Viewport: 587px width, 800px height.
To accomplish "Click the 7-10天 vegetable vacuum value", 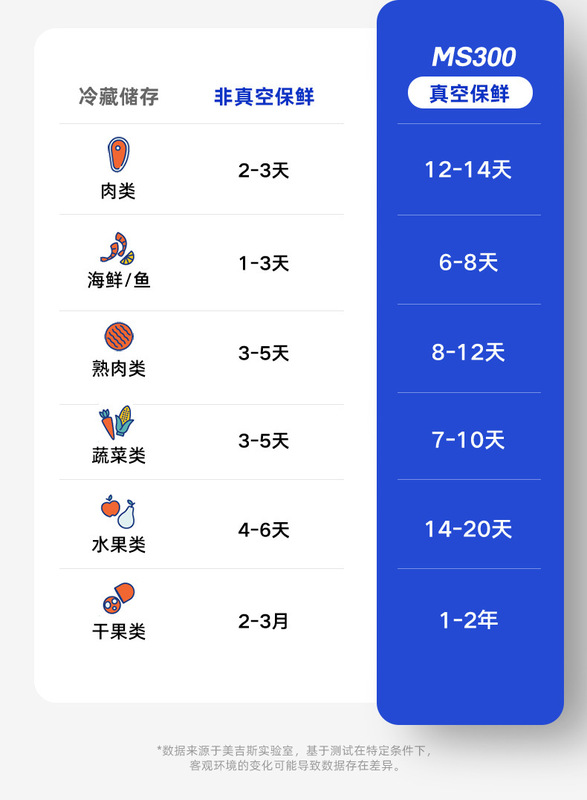I will (x=468, y=440).
